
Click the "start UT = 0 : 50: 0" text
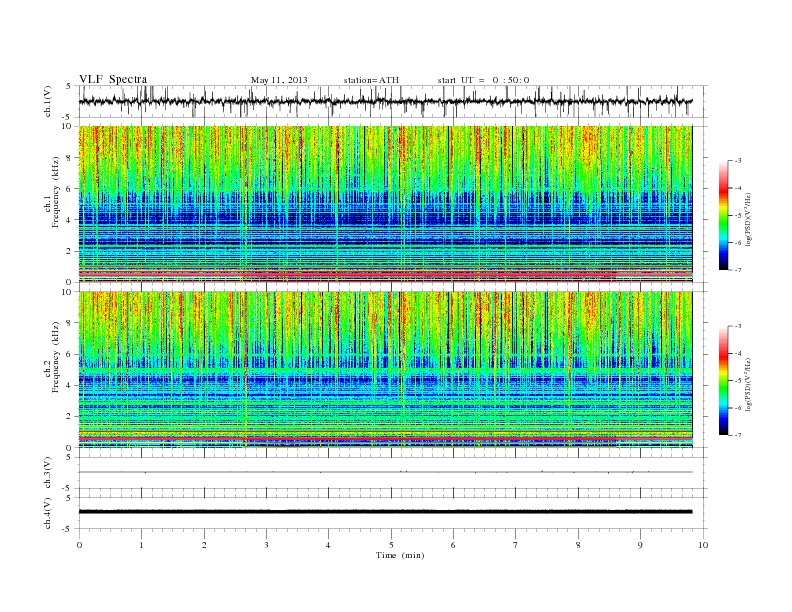click(x=483, y=80)
